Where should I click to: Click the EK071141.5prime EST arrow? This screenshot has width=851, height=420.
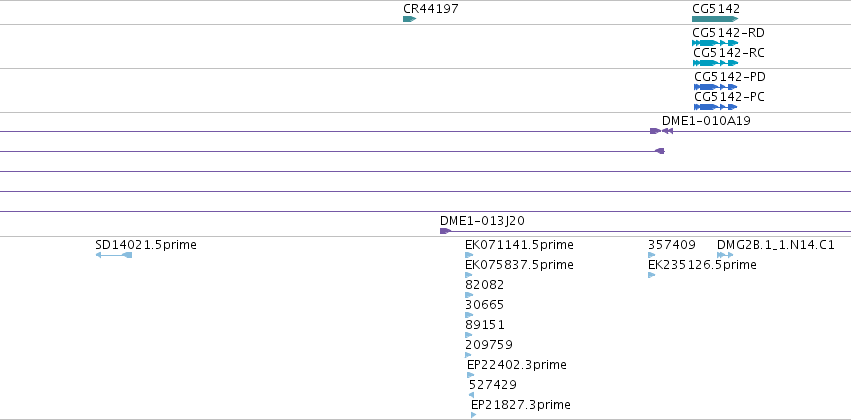[x=469, y=255]
